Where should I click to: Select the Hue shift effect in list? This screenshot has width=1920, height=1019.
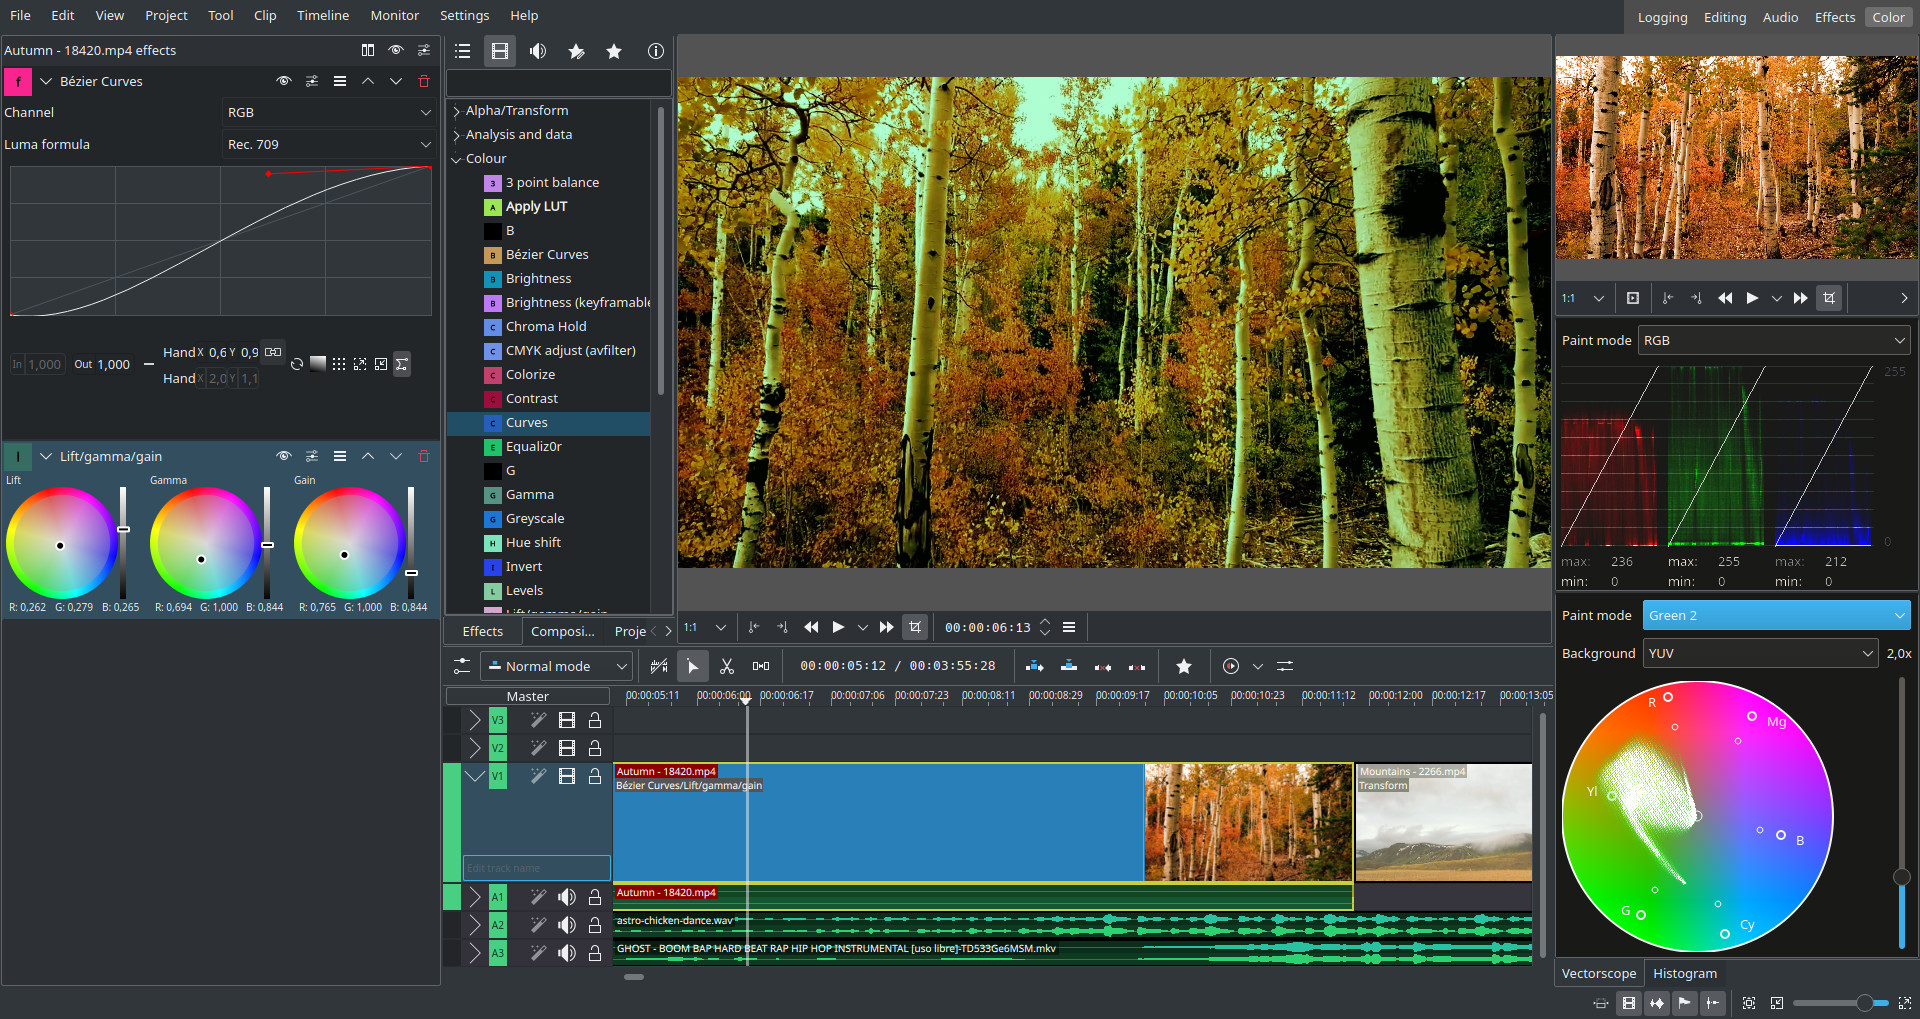[x=533, y=543]
